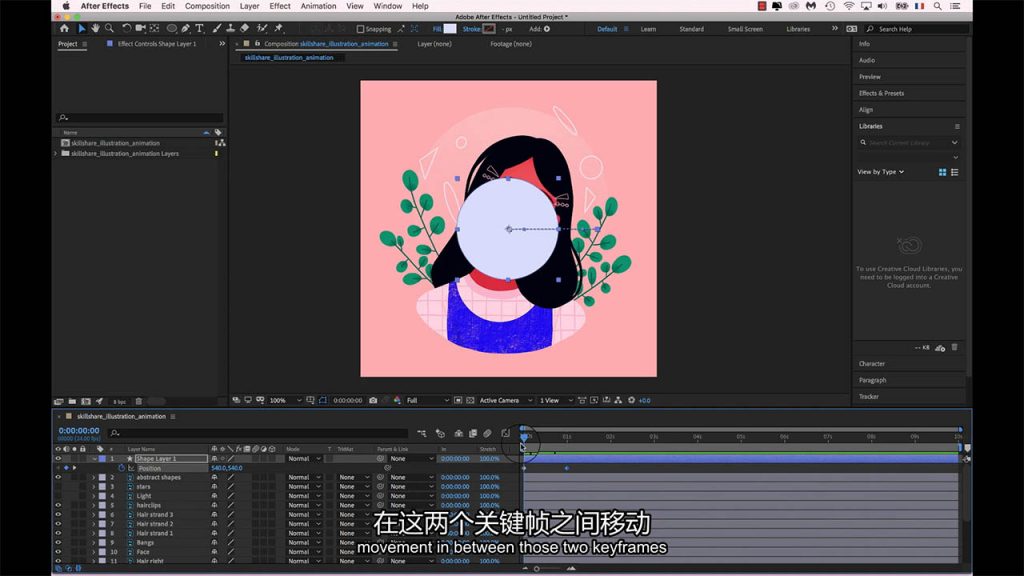This screenshot has width=1024, height=576.
Task: Select the Rotation tool
Action: click(126, 29)
